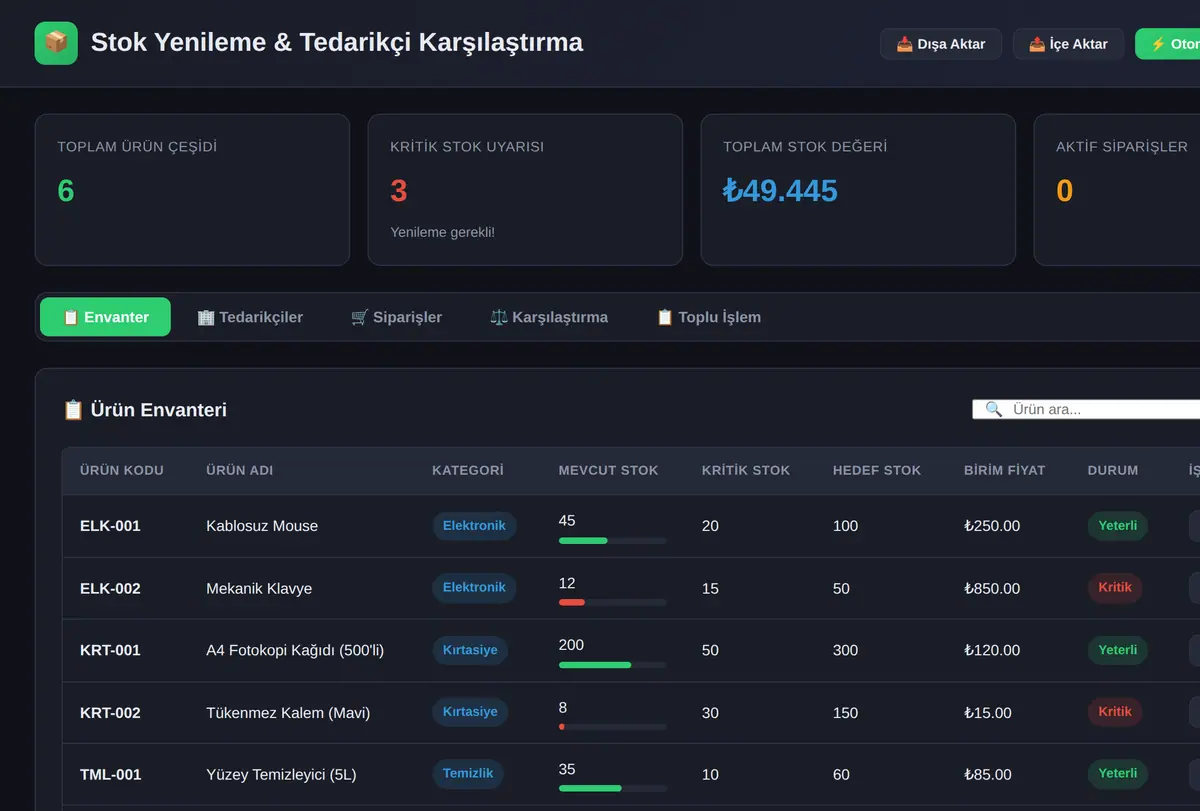Click the Kablosuz Mouse product name
Image resolution: width=1200 pixels, height=811 pixels.
(x=262, y=526)
